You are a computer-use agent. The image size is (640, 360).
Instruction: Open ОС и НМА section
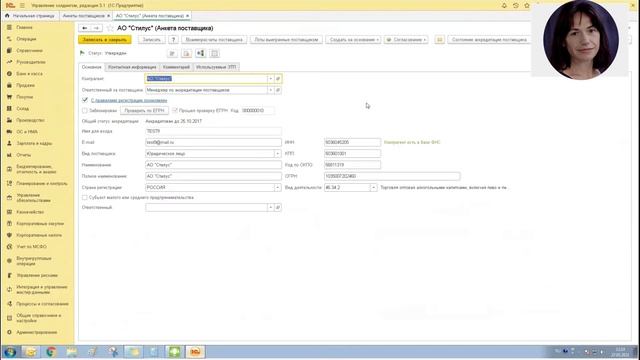27,132
